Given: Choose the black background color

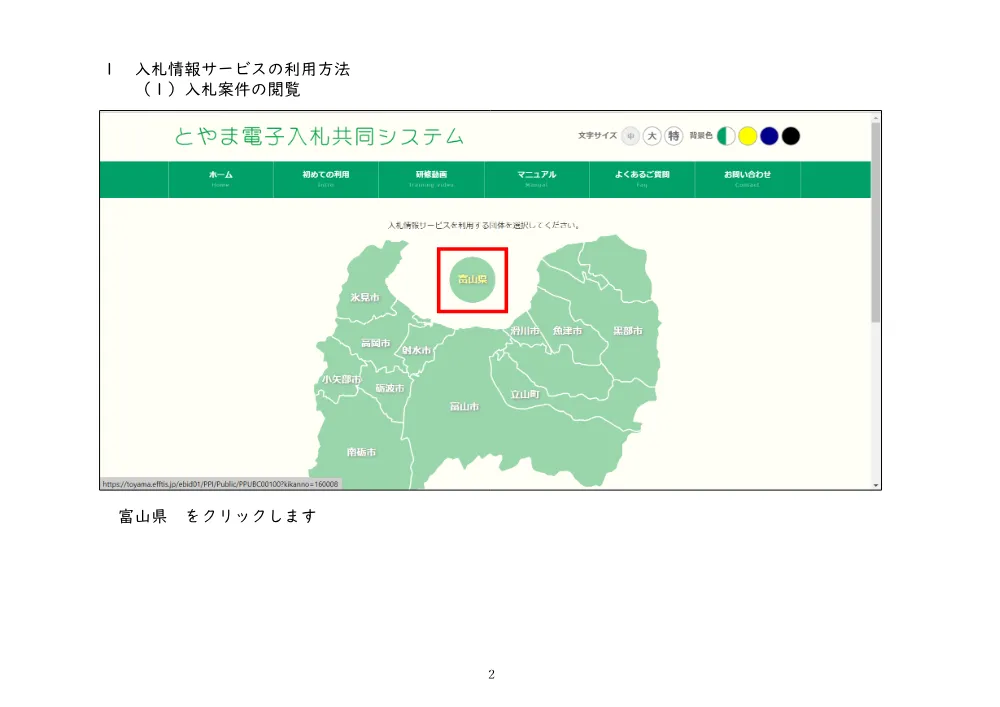Looking at the screenshot, I should (791, 136).
